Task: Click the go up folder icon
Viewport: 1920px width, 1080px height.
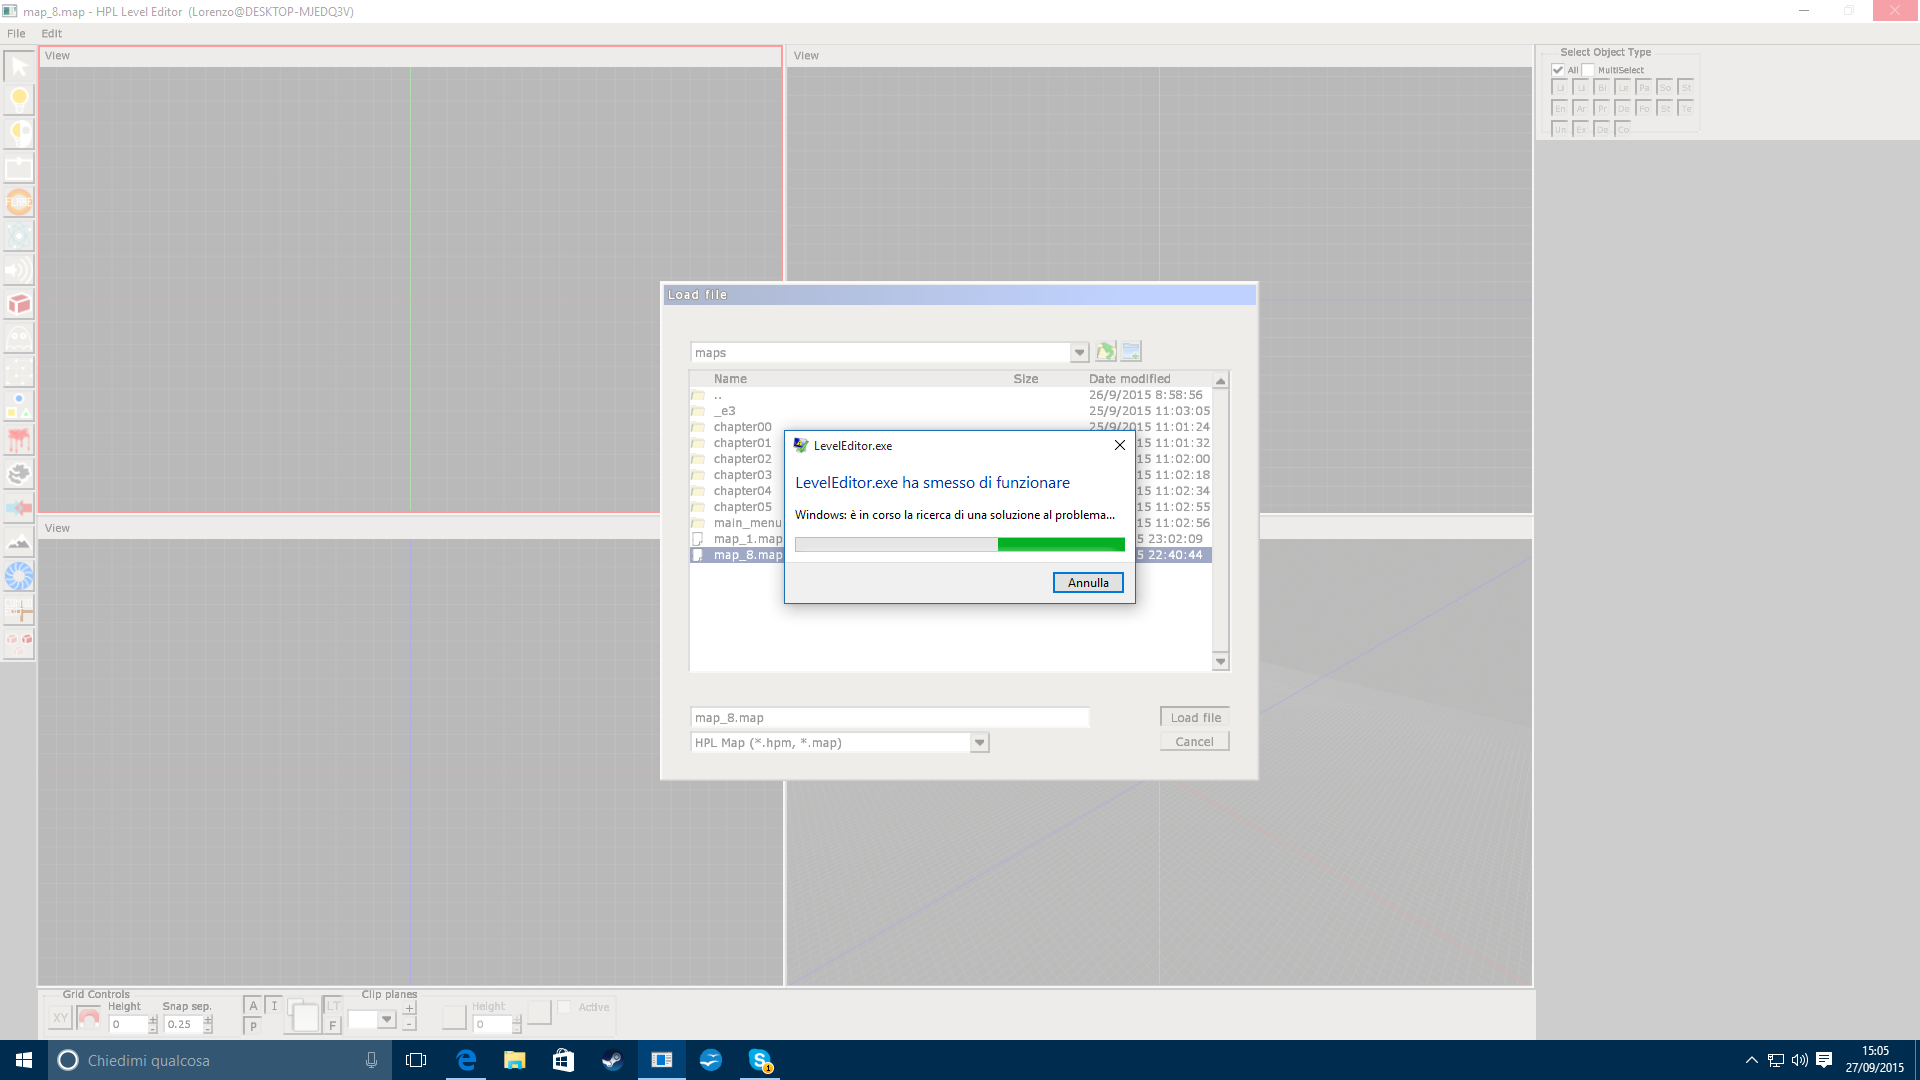Action: pos(1105,352)
